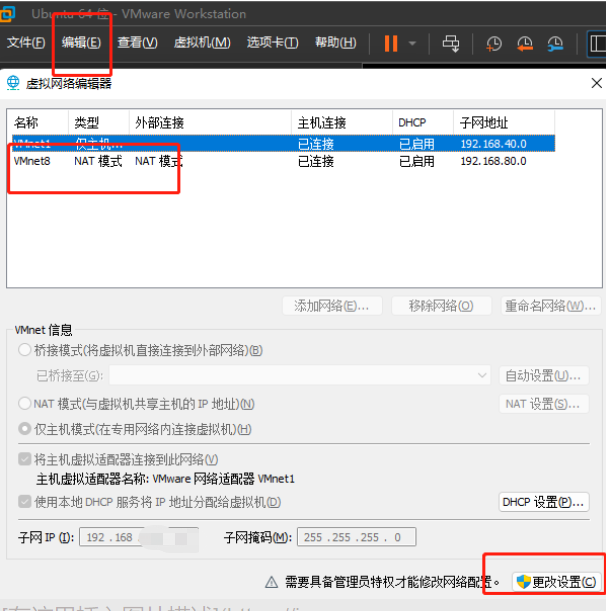Click the virtual network editor globe icon
Screen dimensions: 606x611
coord(13,83)
